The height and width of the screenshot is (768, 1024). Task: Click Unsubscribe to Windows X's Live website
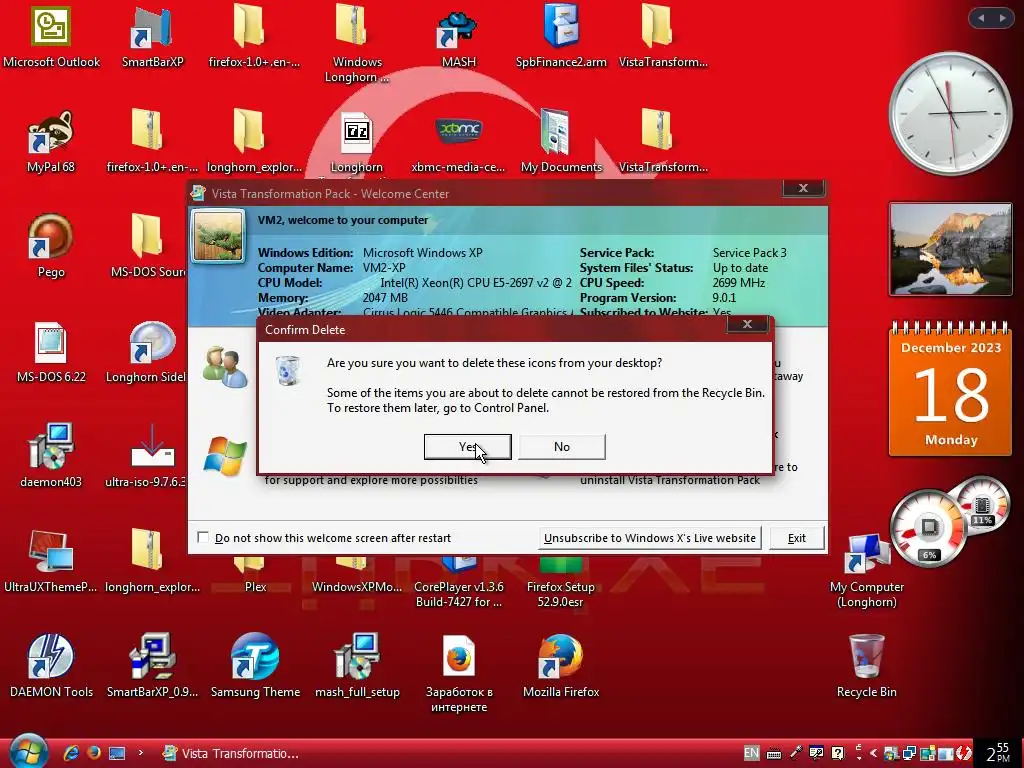[650, 538]
